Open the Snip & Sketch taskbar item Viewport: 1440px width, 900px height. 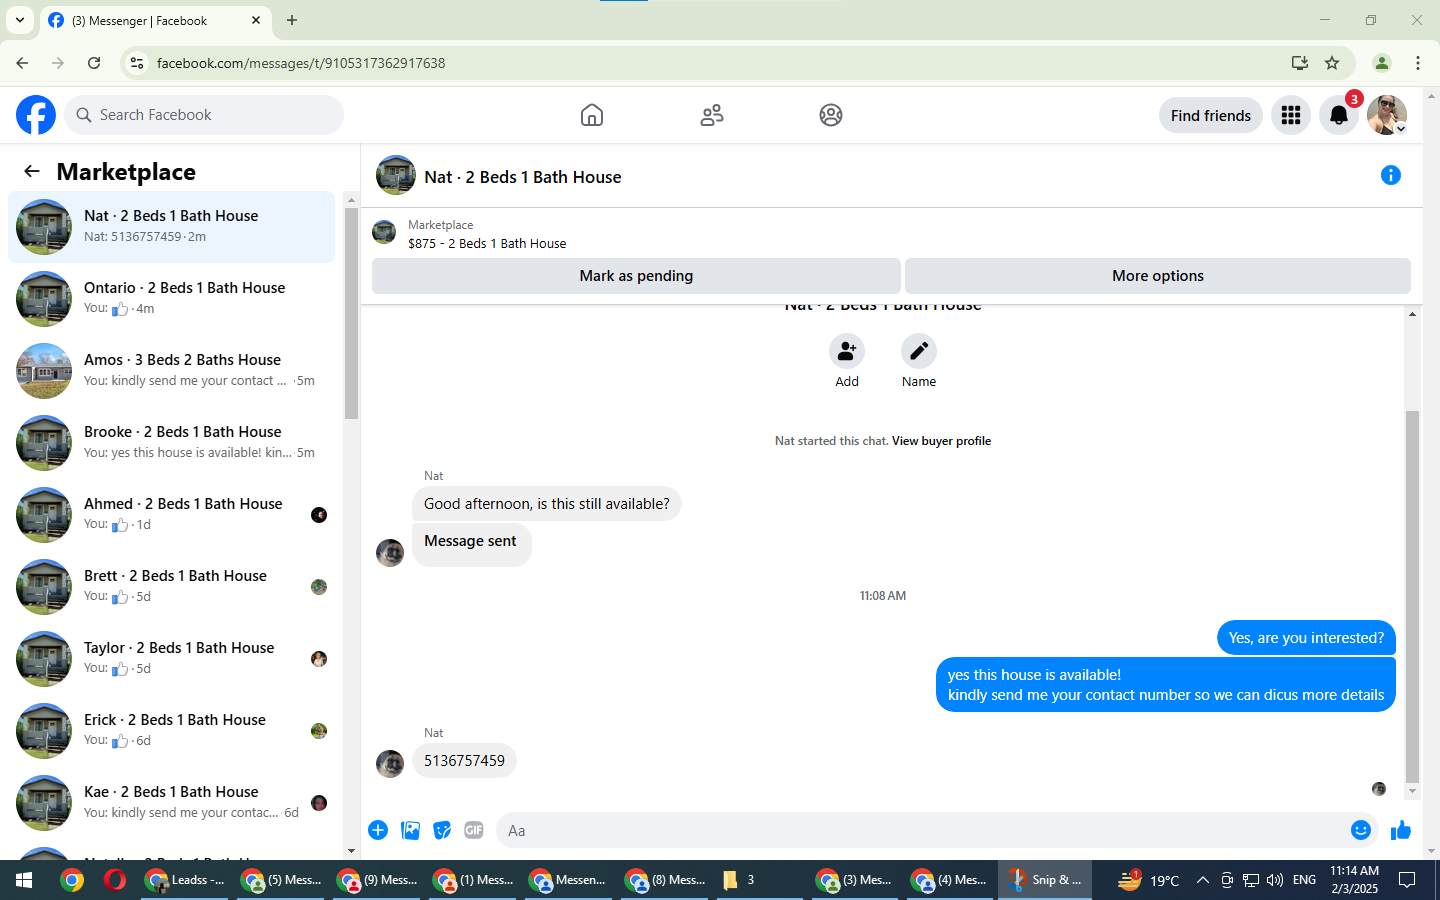[x=1046, y=880]
